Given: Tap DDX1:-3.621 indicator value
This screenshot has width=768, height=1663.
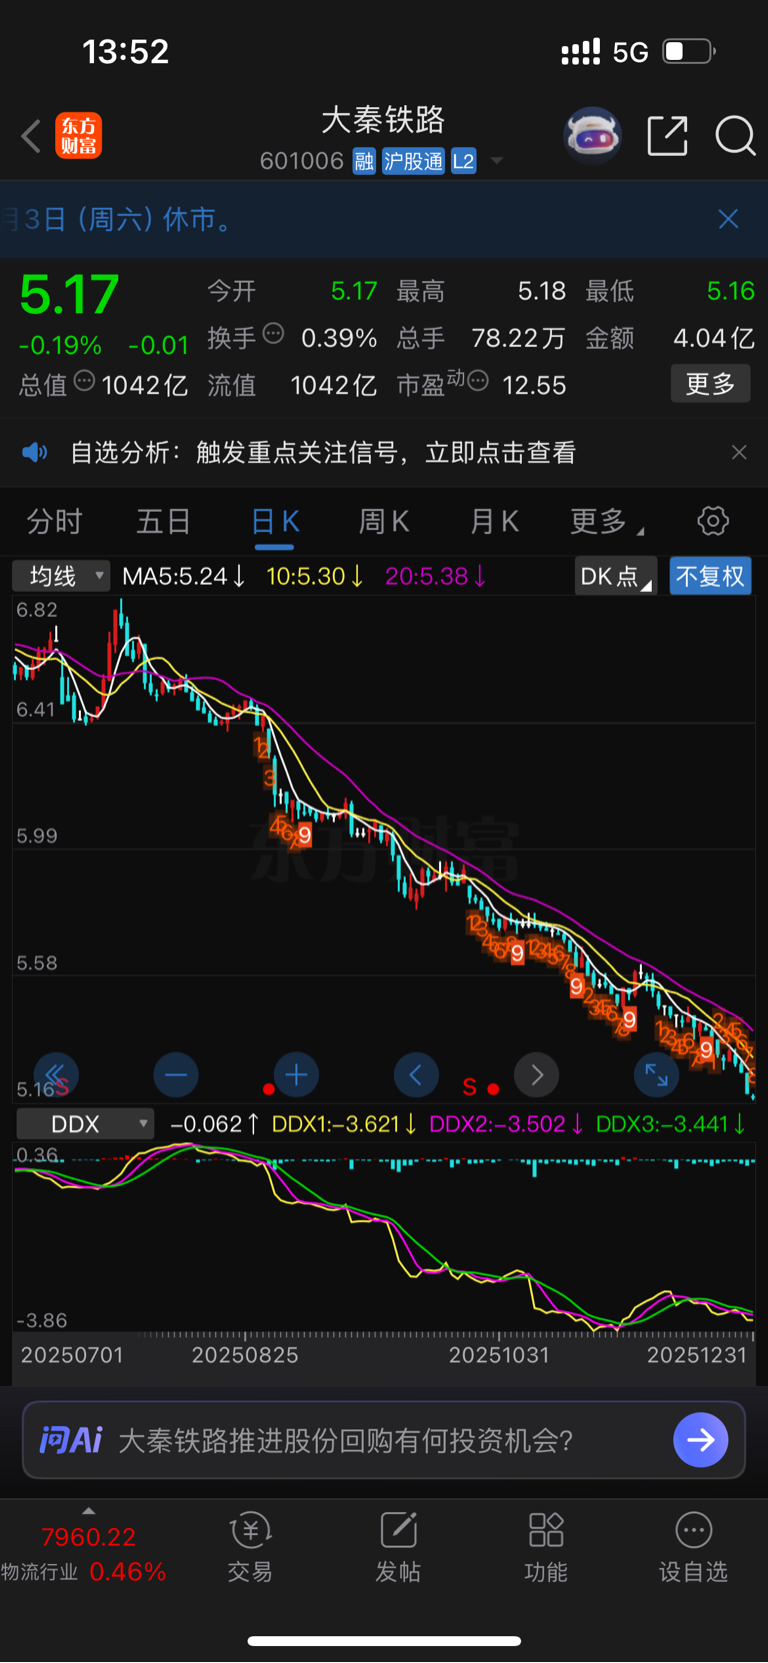Looking at the screenshot, I should click(x=344, y=1124).
